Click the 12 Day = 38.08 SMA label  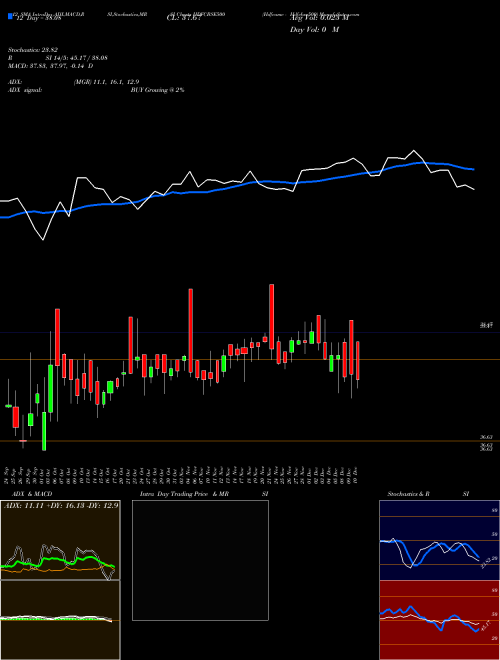click(x=38, y=18)
